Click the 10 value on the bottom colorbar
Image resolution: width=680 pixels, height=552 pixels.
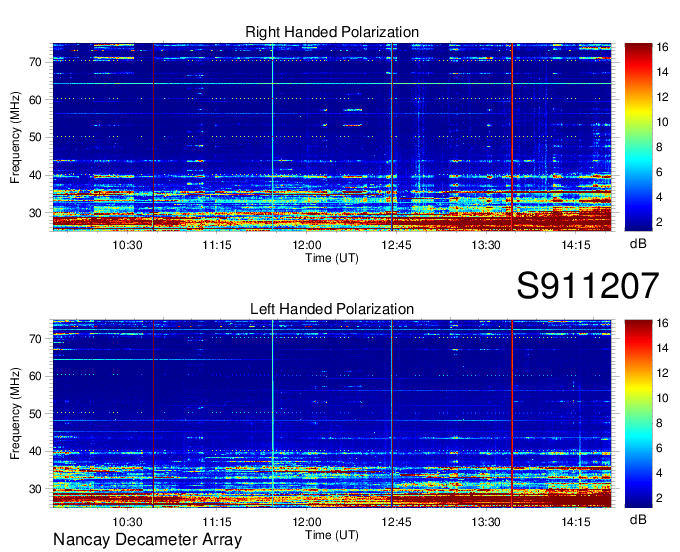662,398
